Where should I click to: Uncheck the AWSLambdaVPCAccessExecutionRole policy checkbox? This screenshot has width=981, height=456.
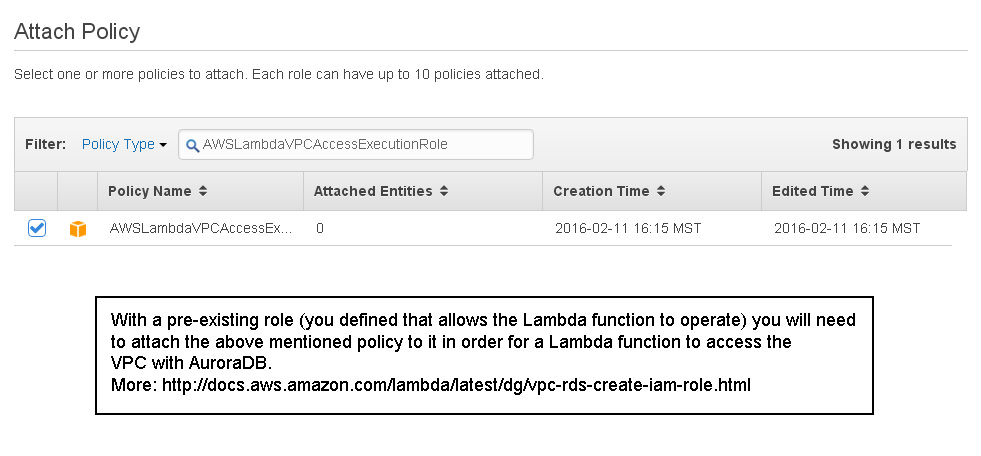[37, 228]
